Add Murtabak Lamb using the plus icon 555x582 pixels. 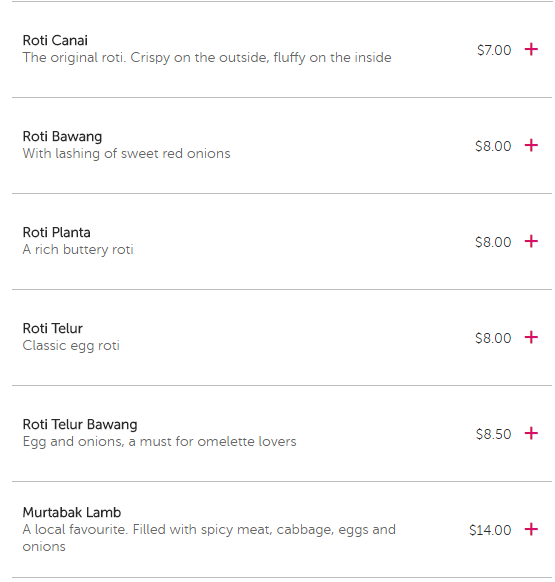click(x=531, y=529)
